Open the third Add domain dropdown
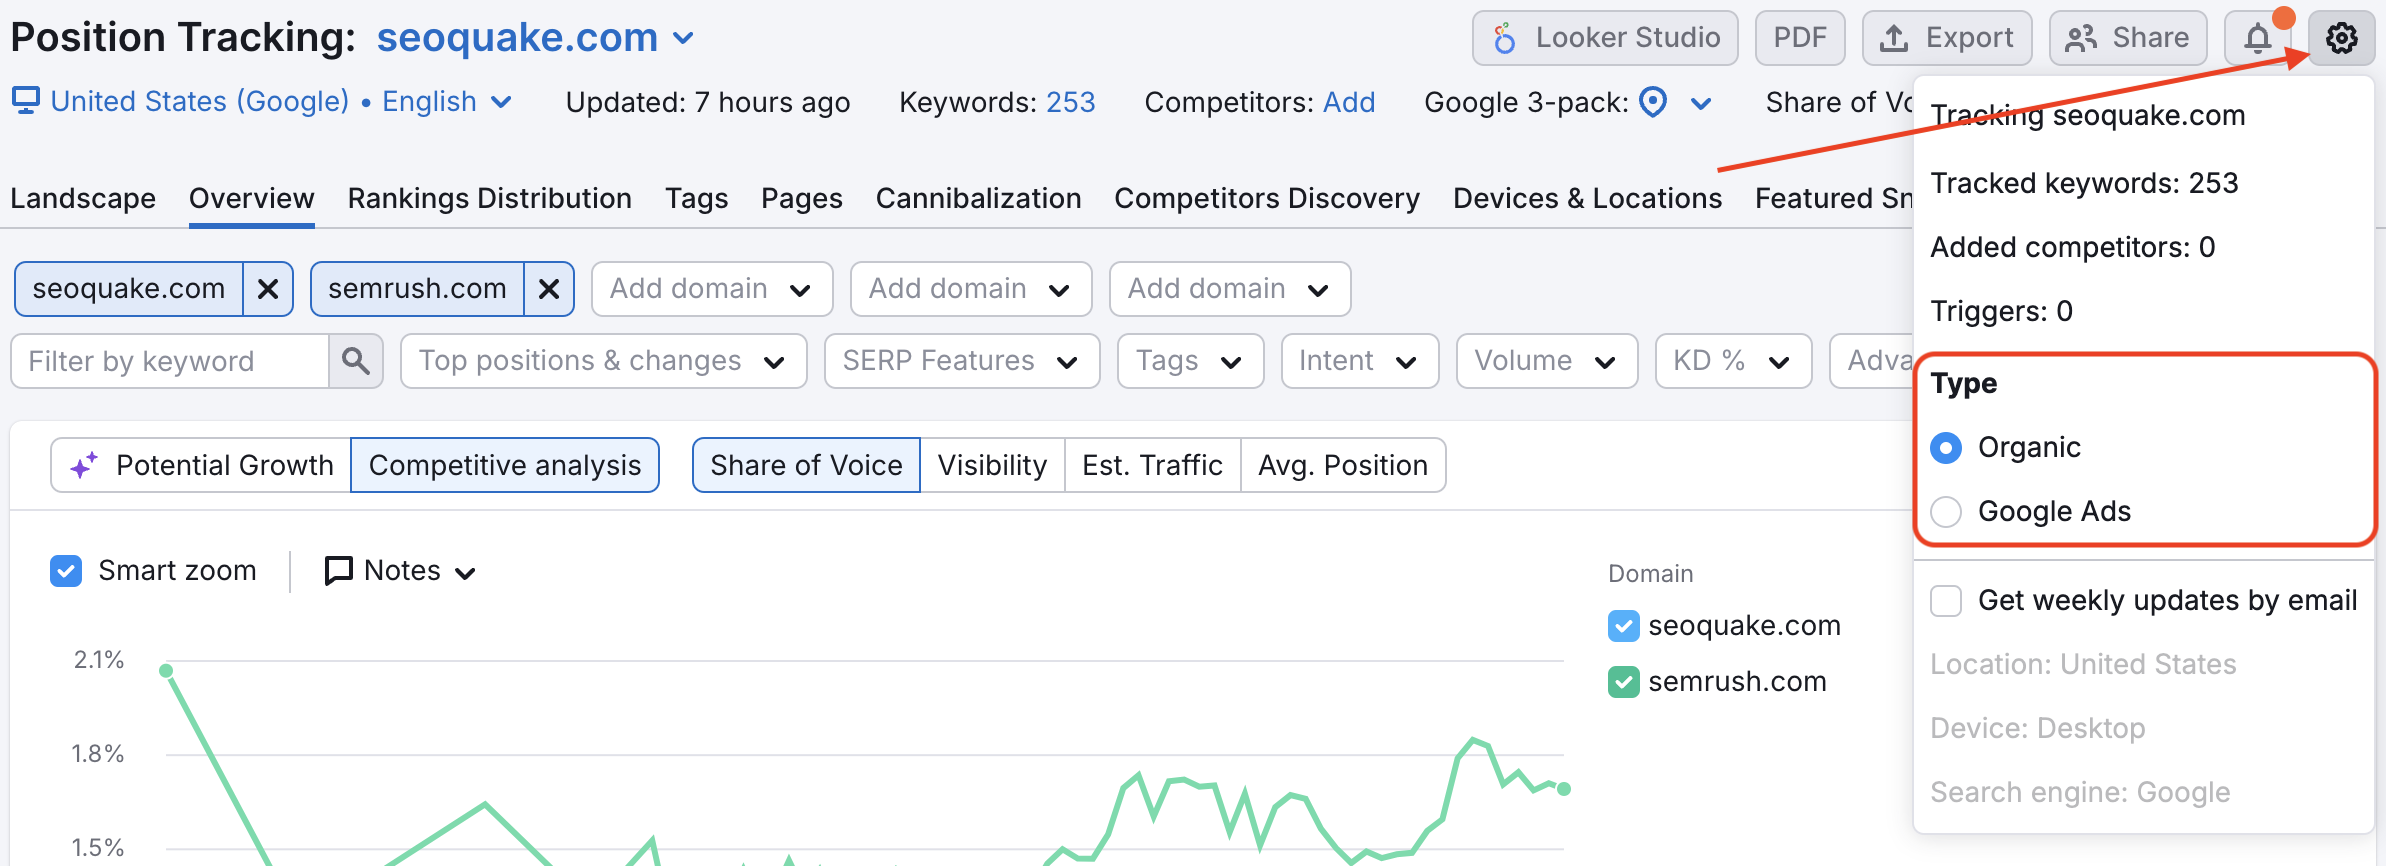Viewport: 2386px width, 866px height. click(1230, 289)
